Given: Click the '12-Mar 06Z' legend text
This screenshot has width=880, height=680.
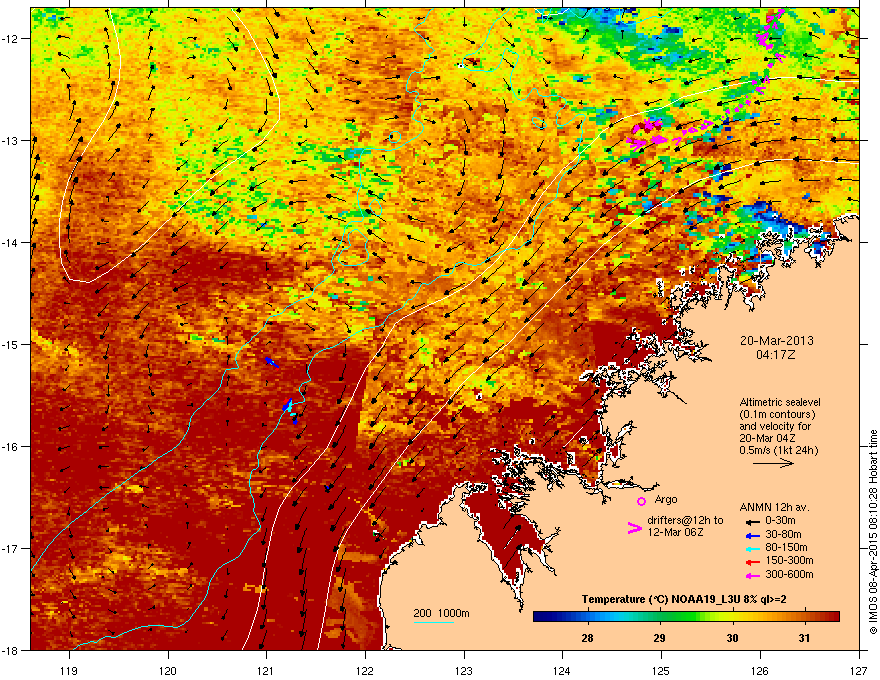Looking at the screenshot, I should [x=675, y=532].
